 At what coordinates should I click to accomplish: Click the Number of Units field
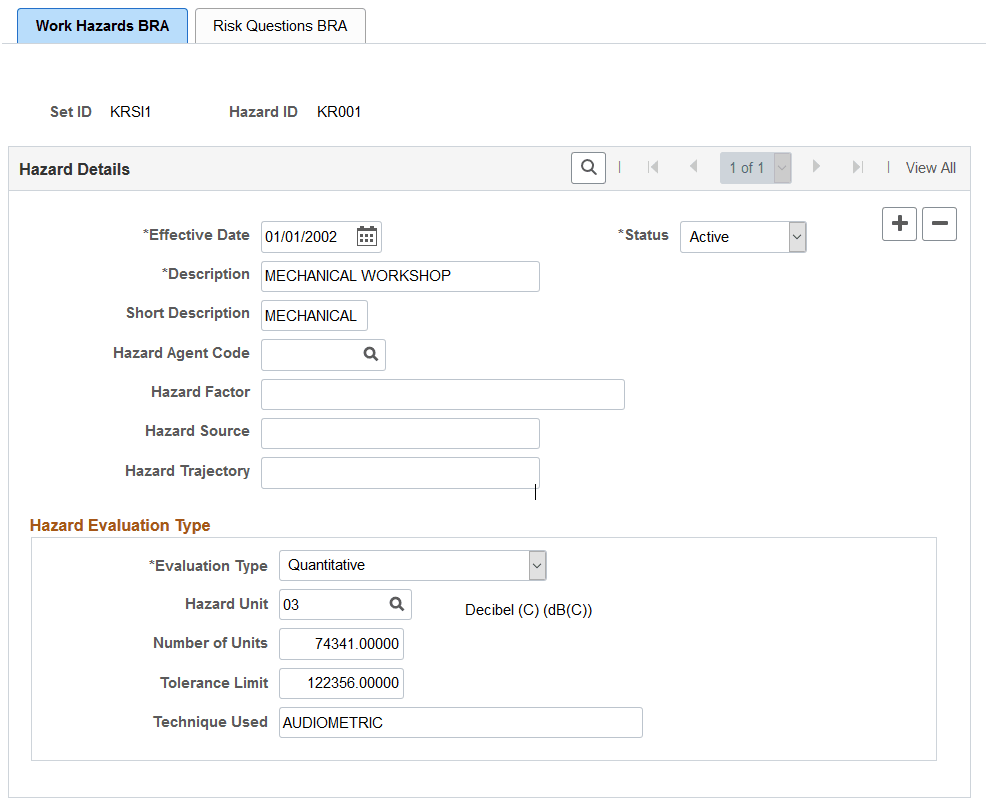(x=341, y=644)
